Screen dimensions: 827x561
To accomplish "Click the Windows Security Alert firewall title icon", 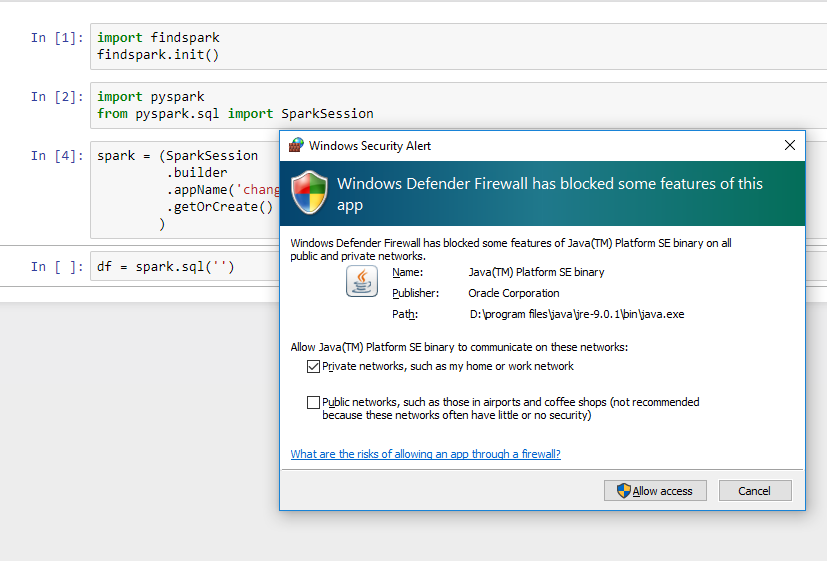I will (296, 145).
